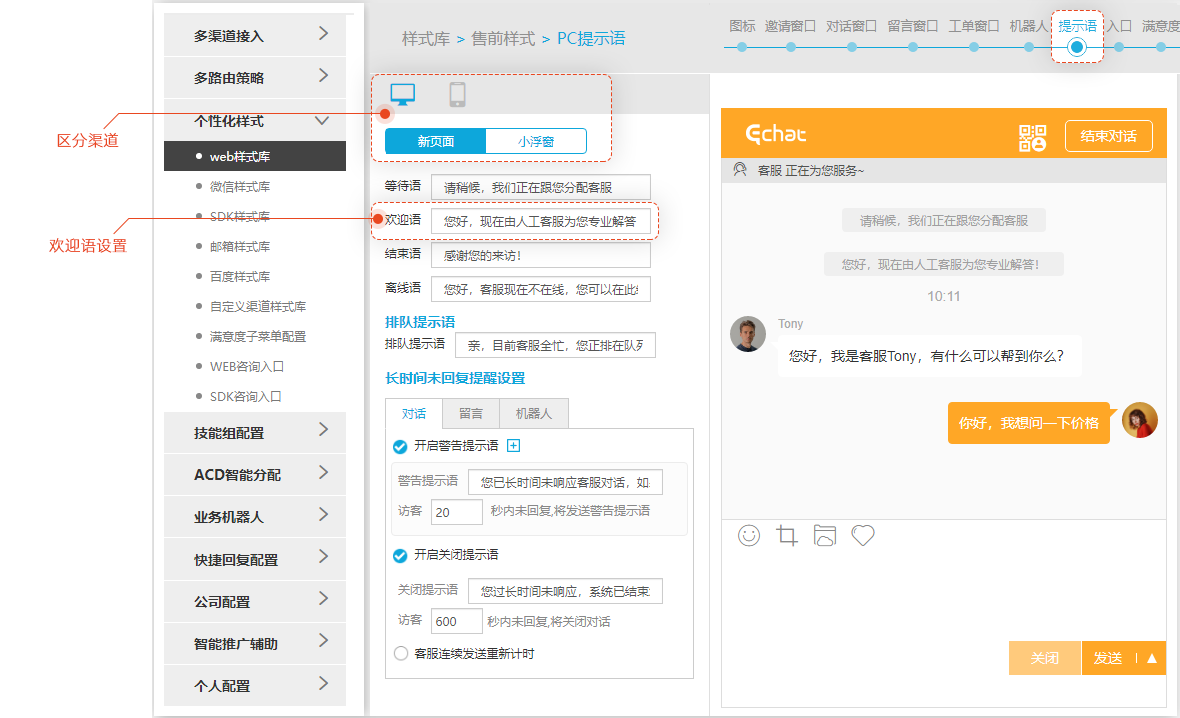Select the desktop PC channel icon
1180x718 pixels.
coord(402,95)
